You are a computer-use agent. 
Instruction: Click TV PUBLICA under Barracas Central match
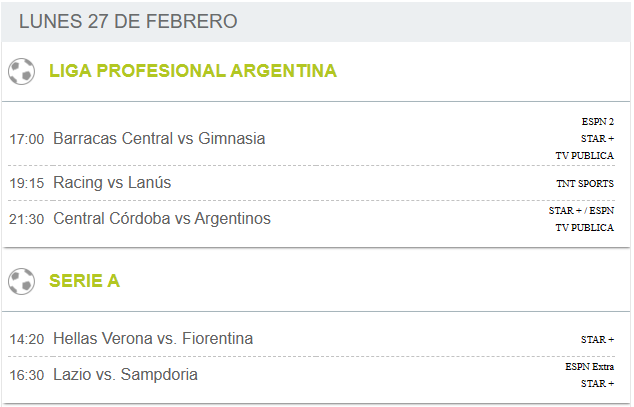tap(585, 156)
